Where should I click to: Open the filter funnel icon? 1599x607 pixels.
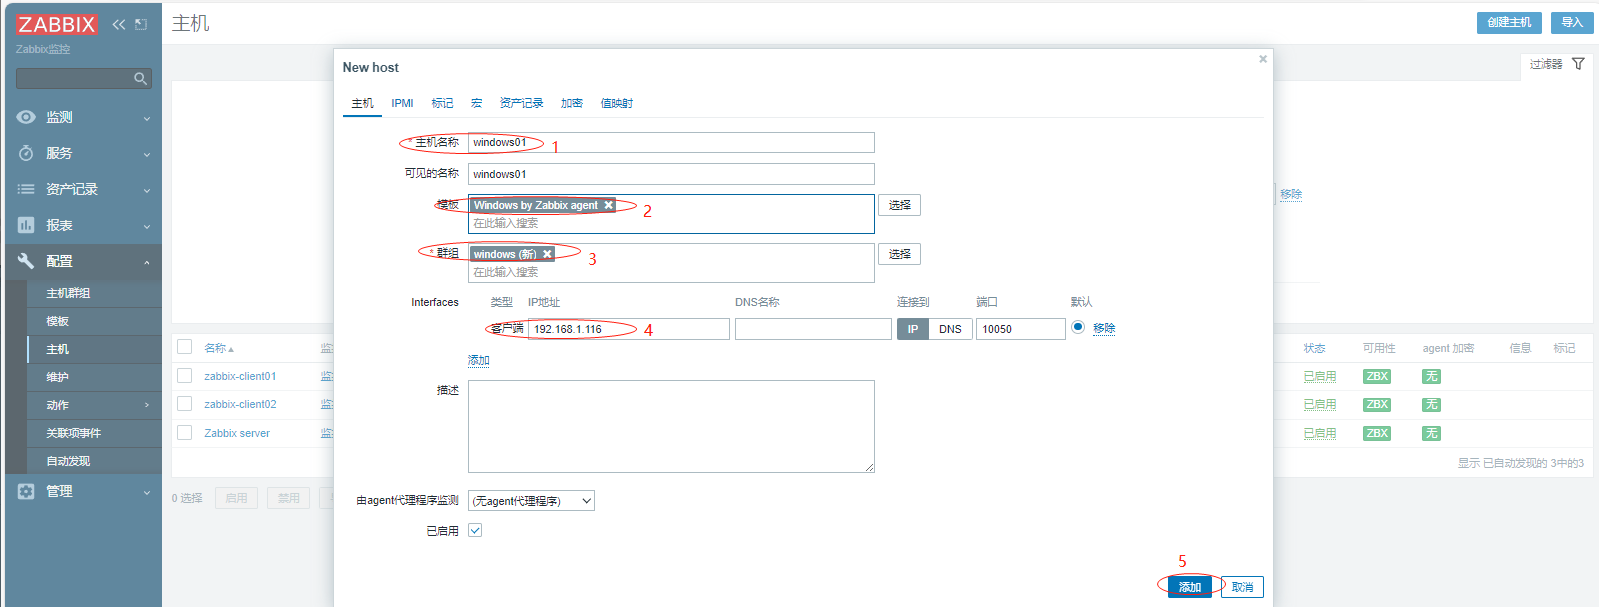click(x=1578, y=64)
